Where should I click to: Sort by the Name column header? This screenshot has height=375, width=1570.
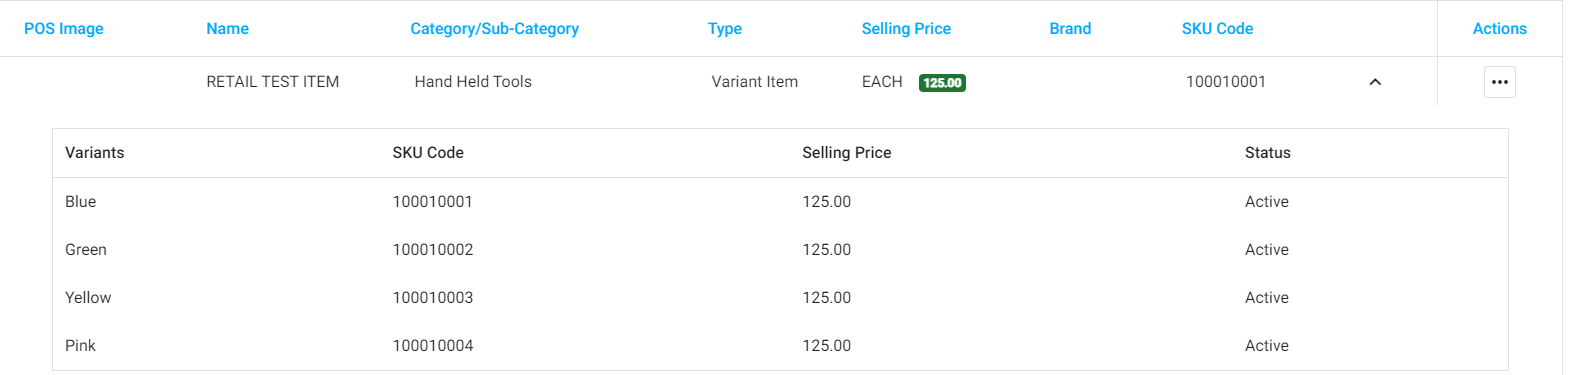click(227, 29)
